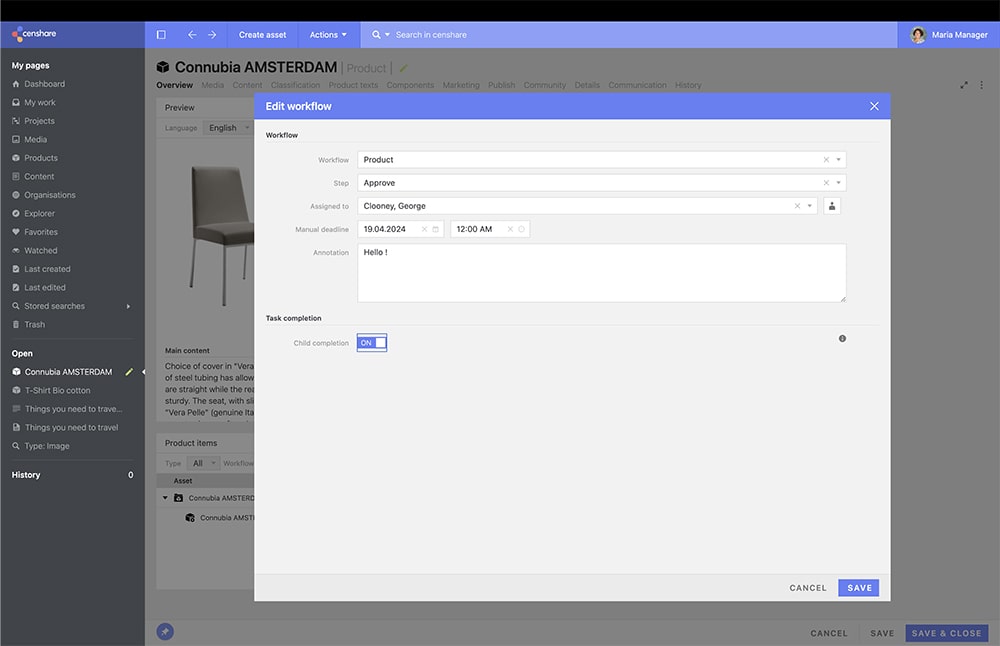Open Explorer in sidebar
This screenshot has height=646, width=1000.
click(40, 214)
